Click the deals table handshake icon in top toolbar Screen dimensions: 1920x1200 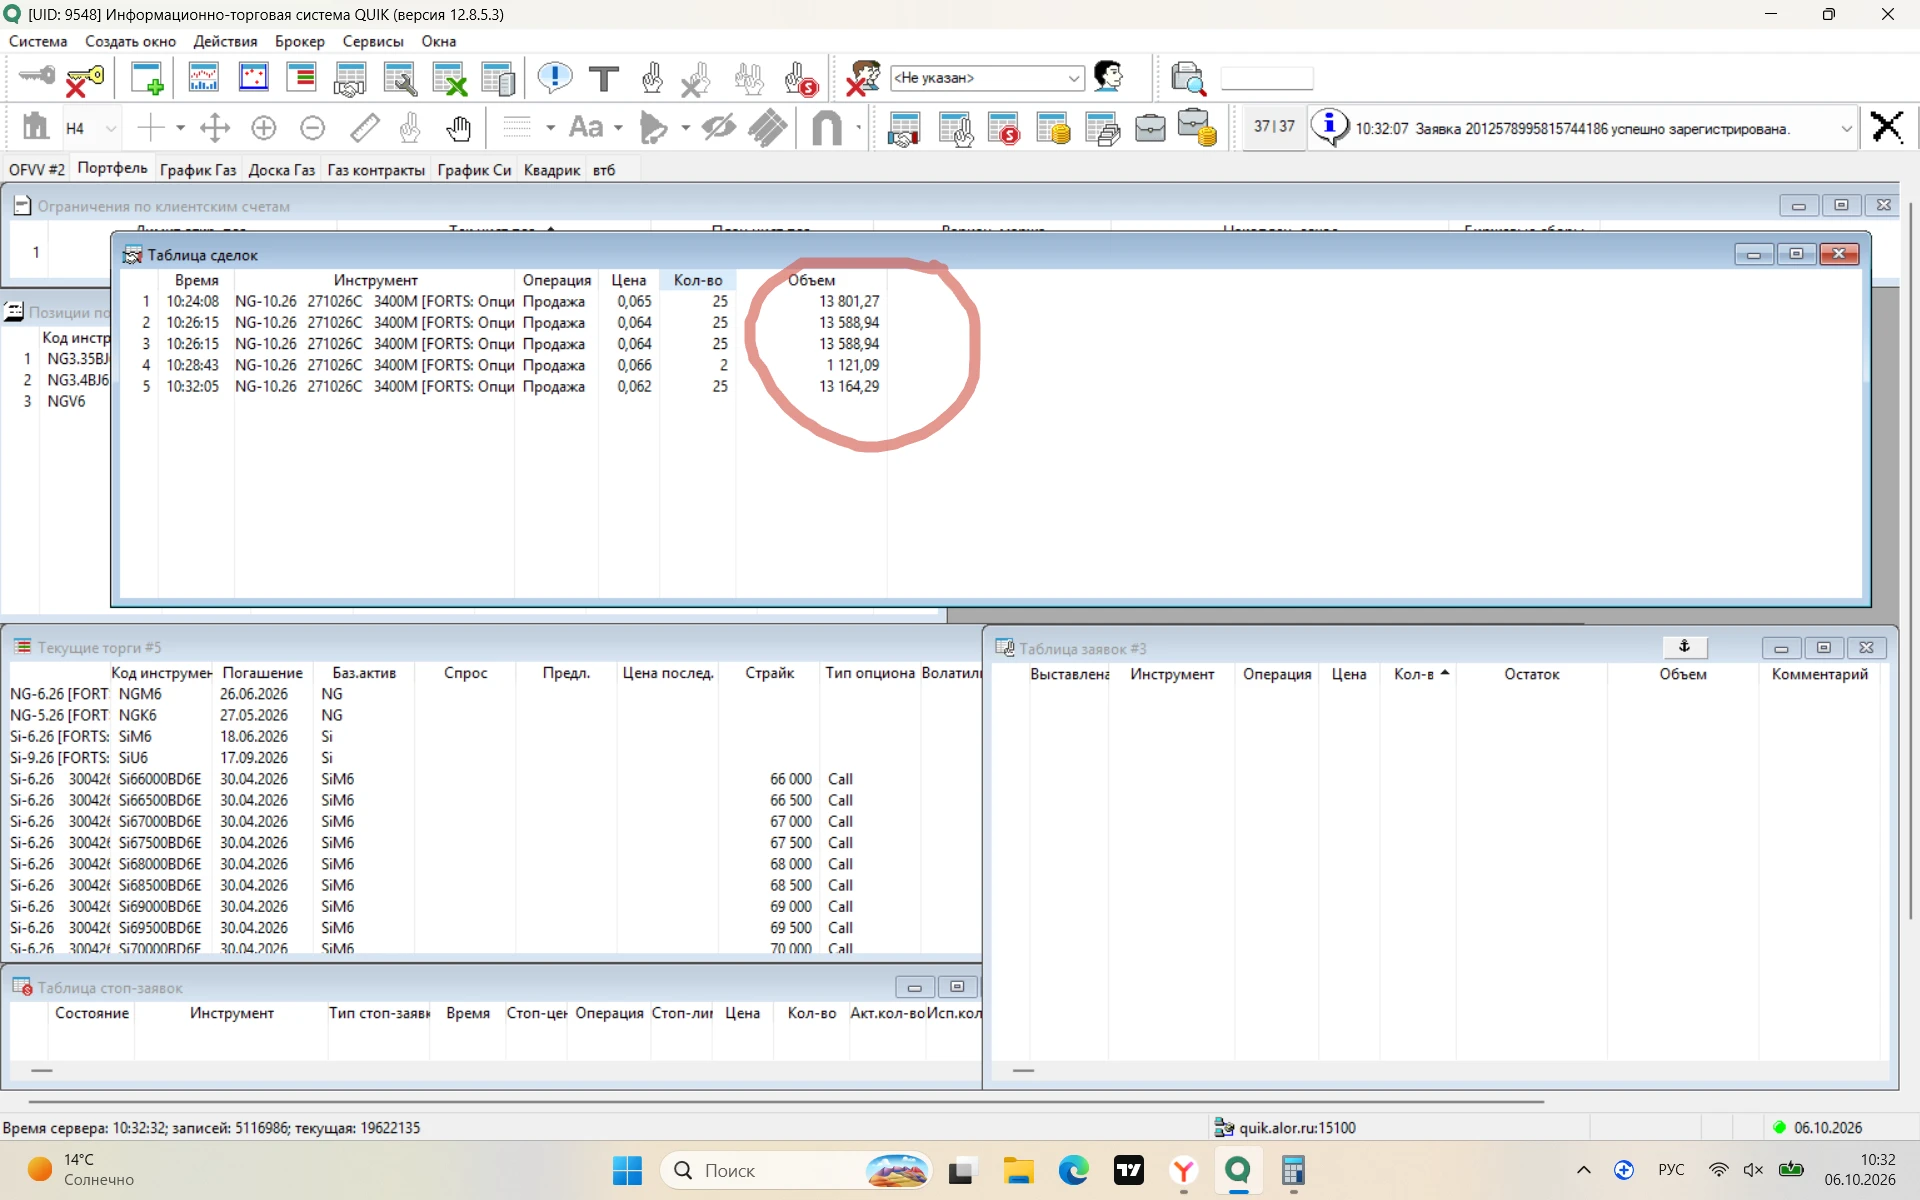(350, 78)
